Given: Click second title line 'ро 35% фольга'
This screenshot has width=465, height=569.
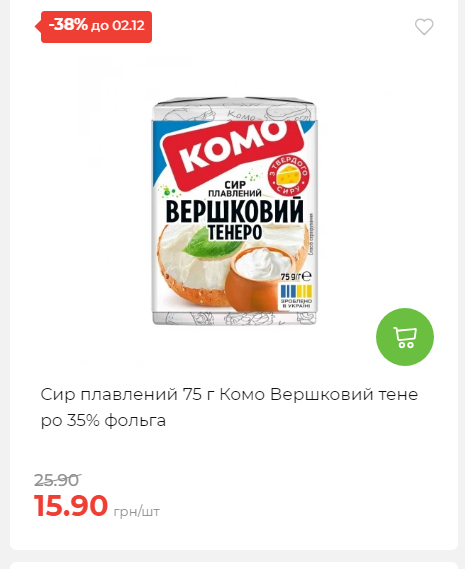Looking at the screenshot, I should (x=103, y=421).
